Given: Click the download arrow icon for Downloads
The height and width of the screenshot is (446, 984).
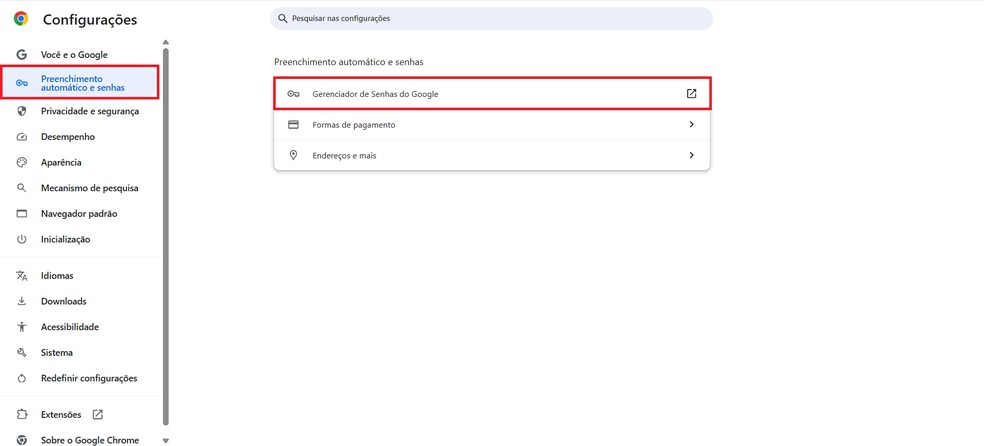Looking at the screenshot, I should click(x=21, y=301).
